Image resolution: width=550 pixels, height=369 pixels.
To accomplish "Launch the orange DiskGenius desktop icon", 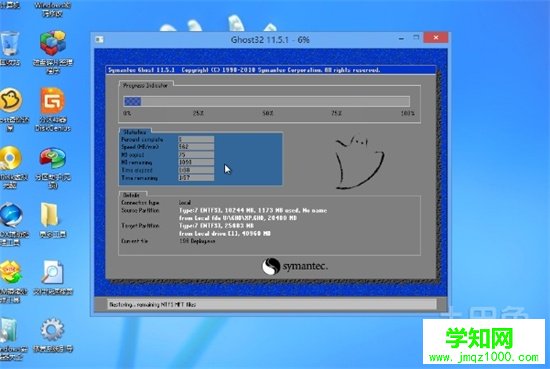I will [x=53, y=101].
